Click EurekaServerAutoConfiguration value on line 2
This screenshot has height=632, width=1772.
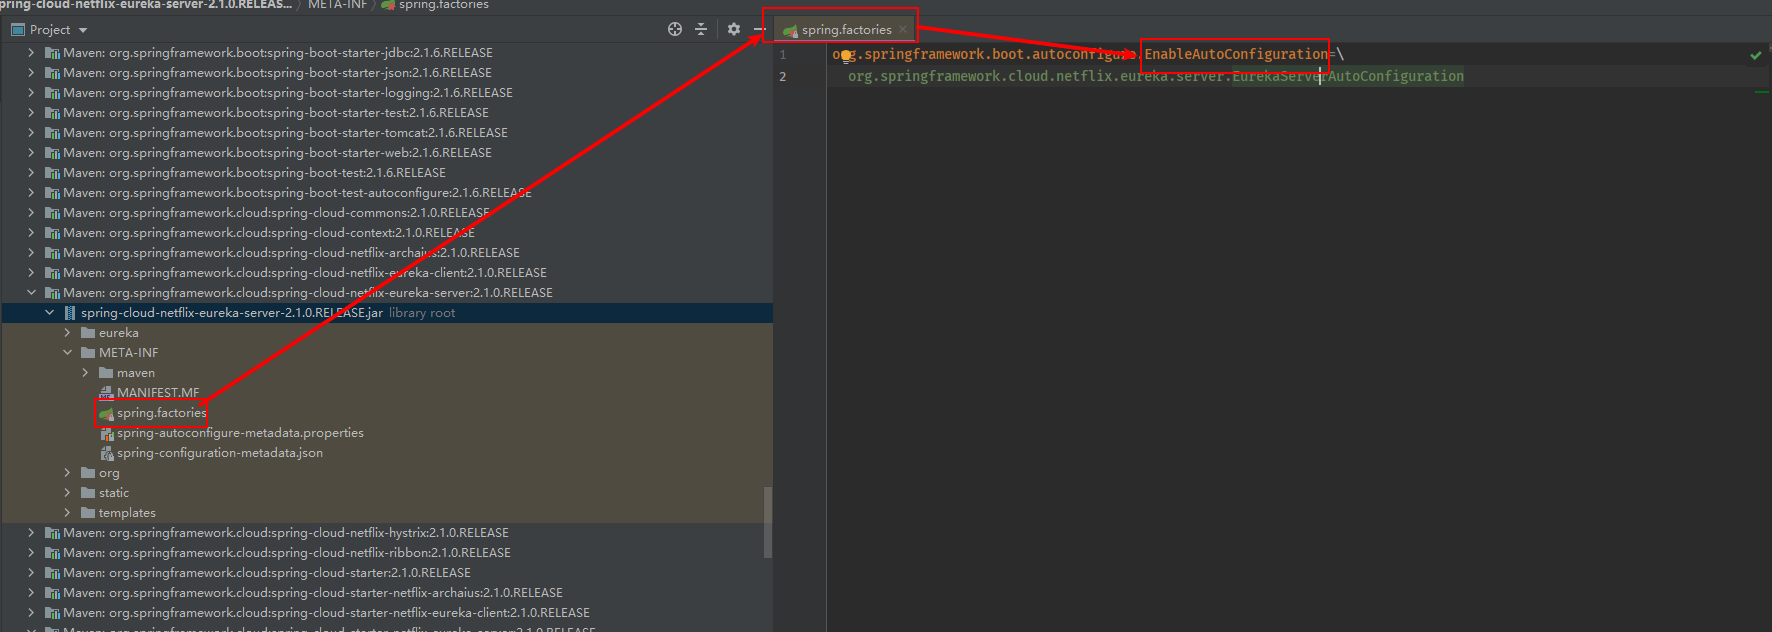pos(1348,76)
